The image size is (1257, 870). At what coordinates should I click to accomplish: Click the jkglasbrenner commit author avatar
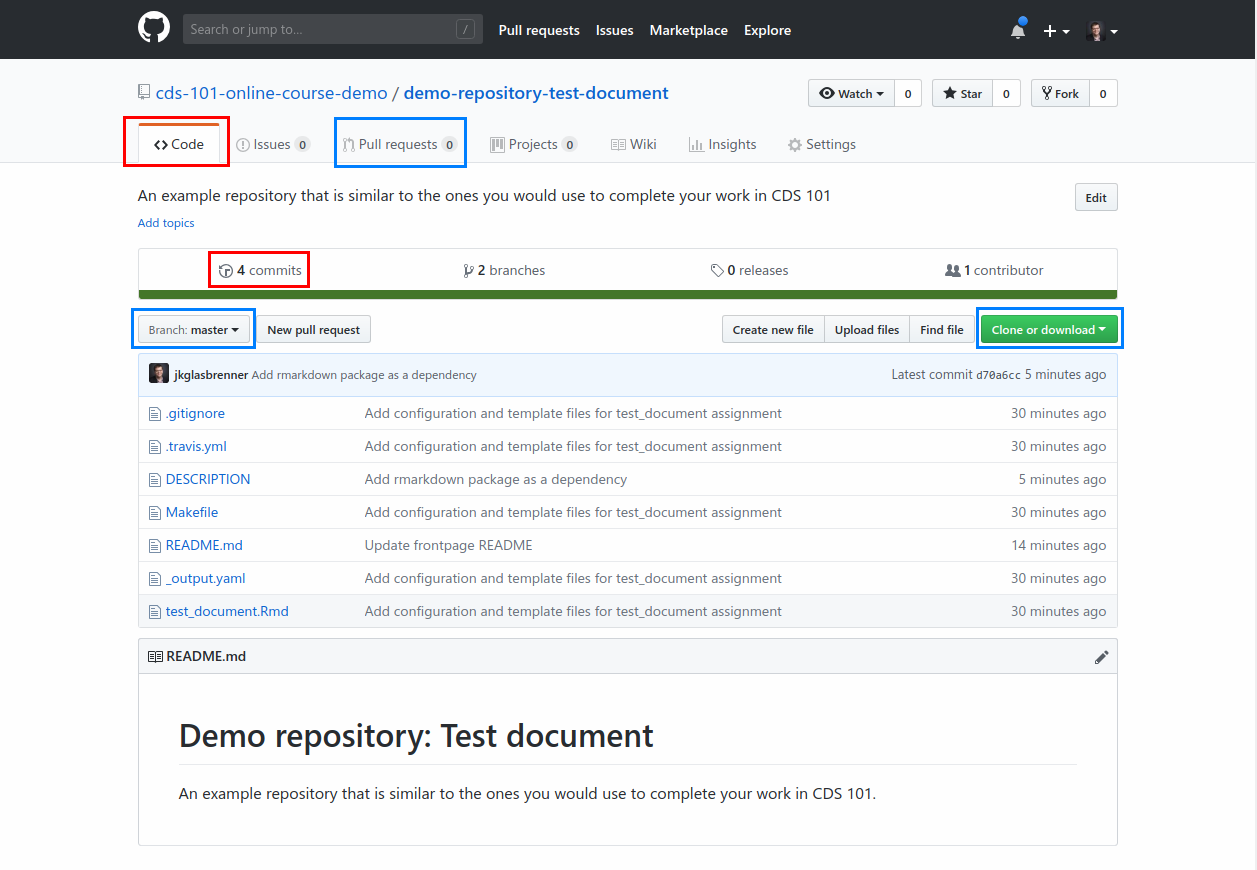point(159,374)
